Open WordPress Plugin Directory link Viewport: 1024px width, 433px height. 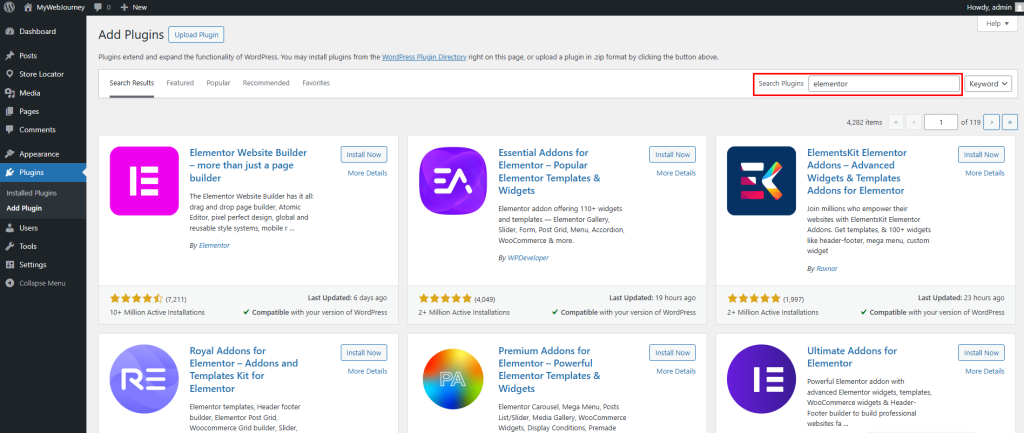(424, 57)
